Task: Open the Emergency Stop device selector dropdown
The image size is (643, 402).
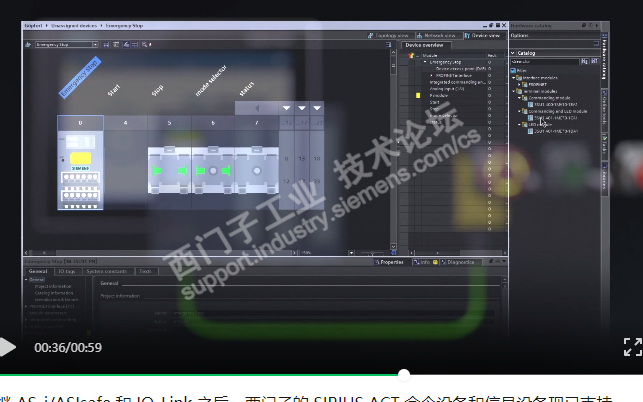Action: 95,44
